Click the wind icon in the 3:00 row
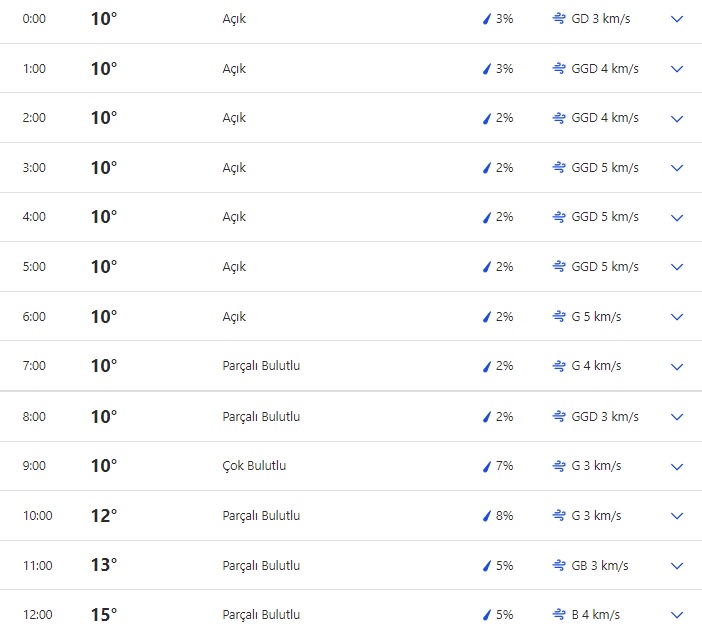 559,168
